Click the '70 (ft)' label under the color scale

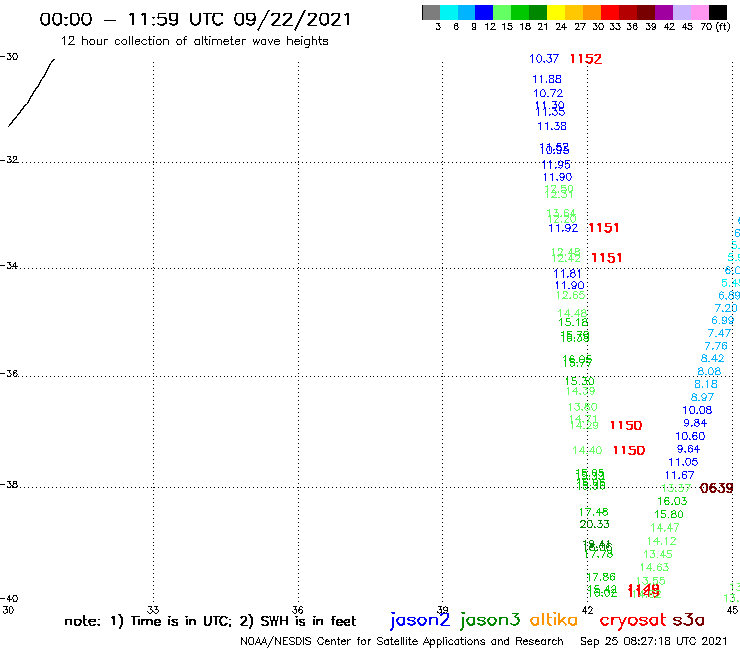coord(715,26)
